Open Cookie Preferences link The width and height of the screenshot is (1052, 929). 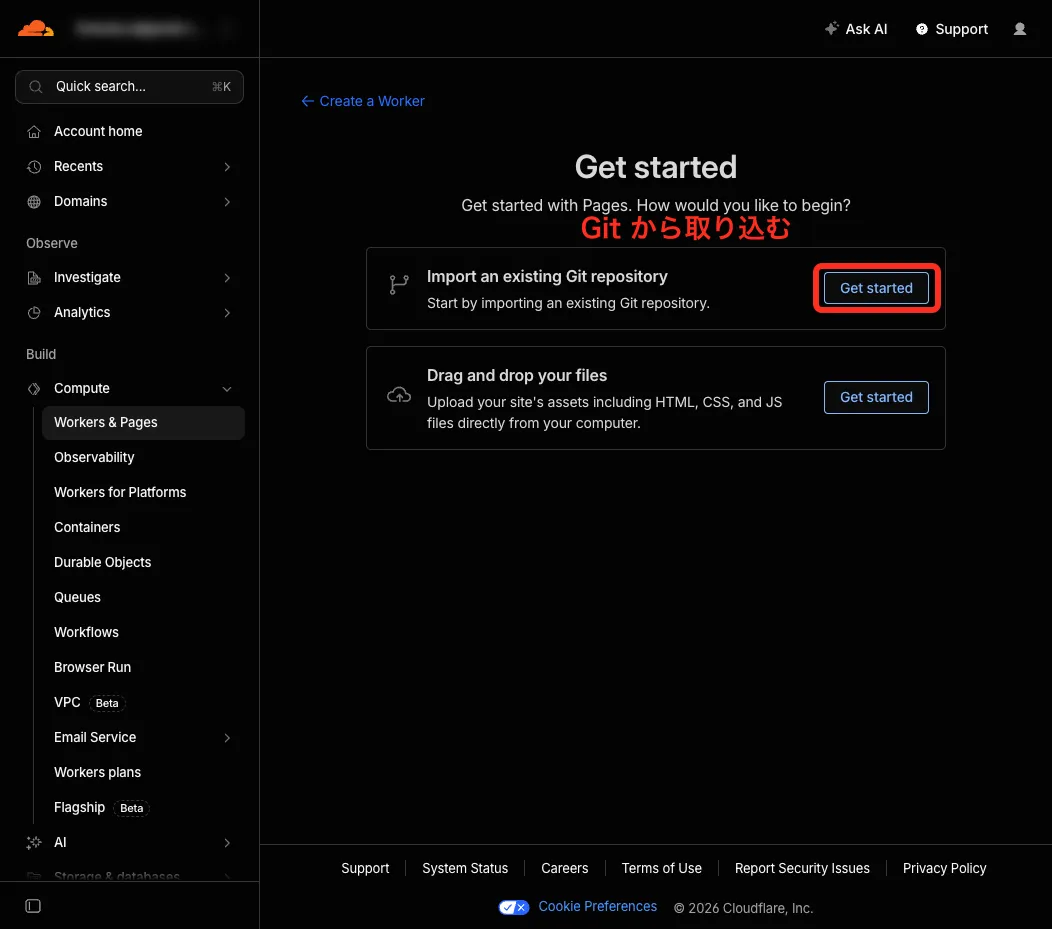pos(597,906)
